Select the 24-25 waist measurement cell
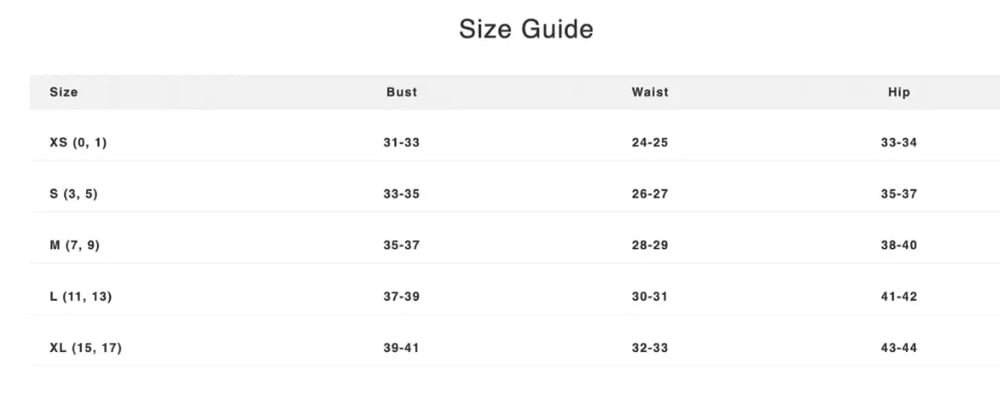Screen dimensions: 1000x399 pos(650,143)
